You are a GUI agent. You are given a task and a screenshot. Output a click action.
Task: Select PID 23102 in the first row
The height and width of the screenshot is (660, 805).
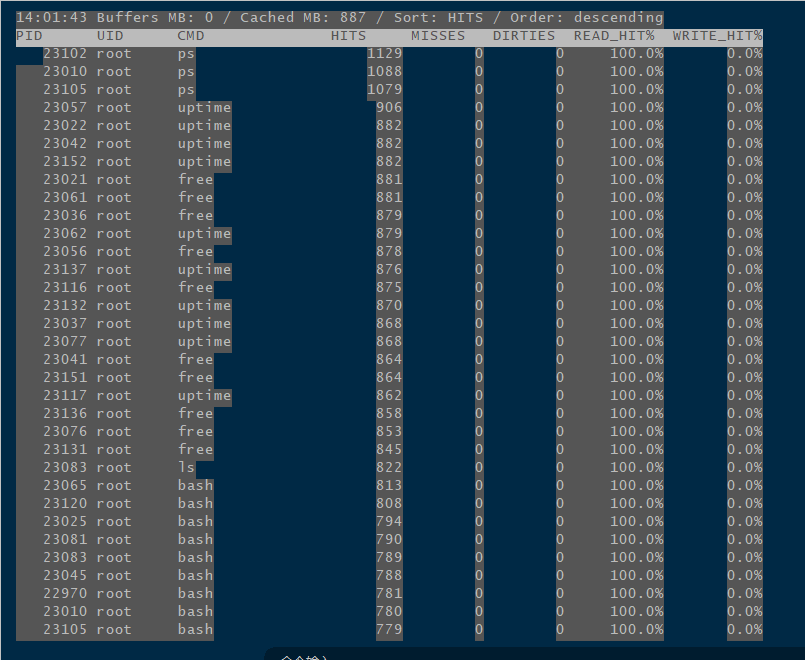(x=65, y=54)
